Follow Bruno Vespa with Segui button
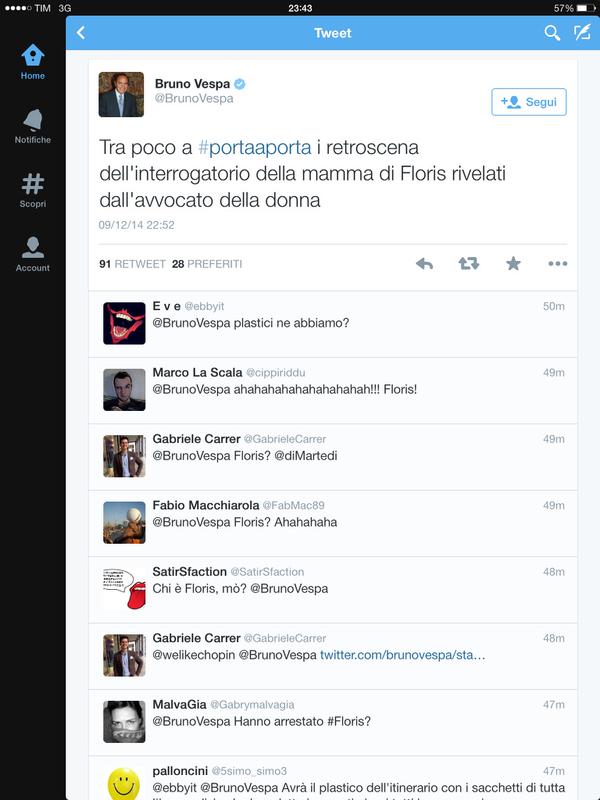The width and height of the screenshot is (600, 800). tap(529, 102)
